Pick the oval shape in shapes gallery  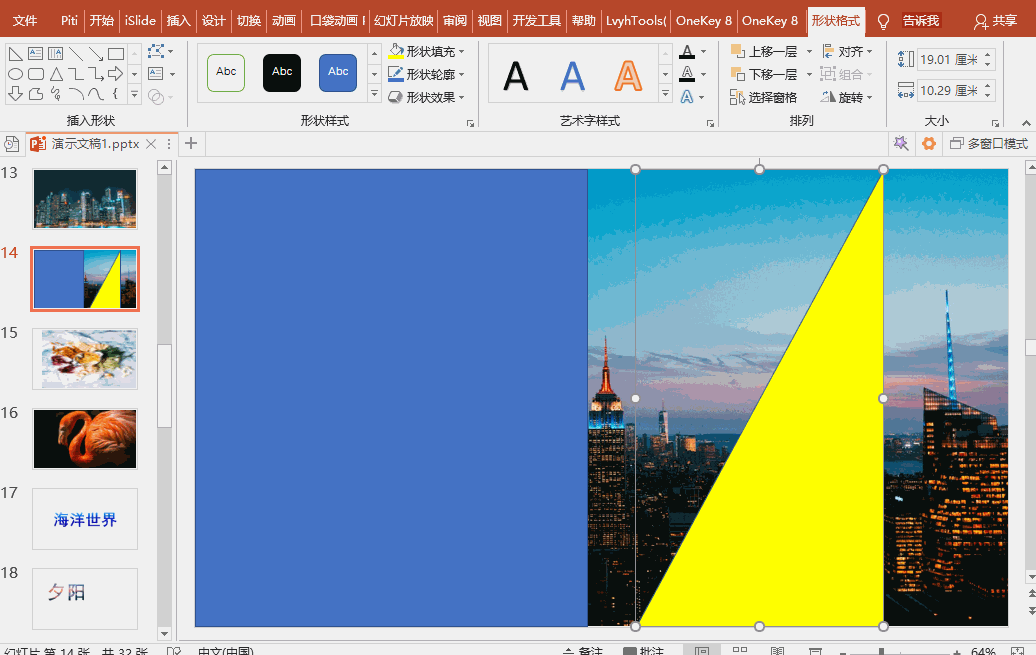pyautogui.click(x=15, y=74)
